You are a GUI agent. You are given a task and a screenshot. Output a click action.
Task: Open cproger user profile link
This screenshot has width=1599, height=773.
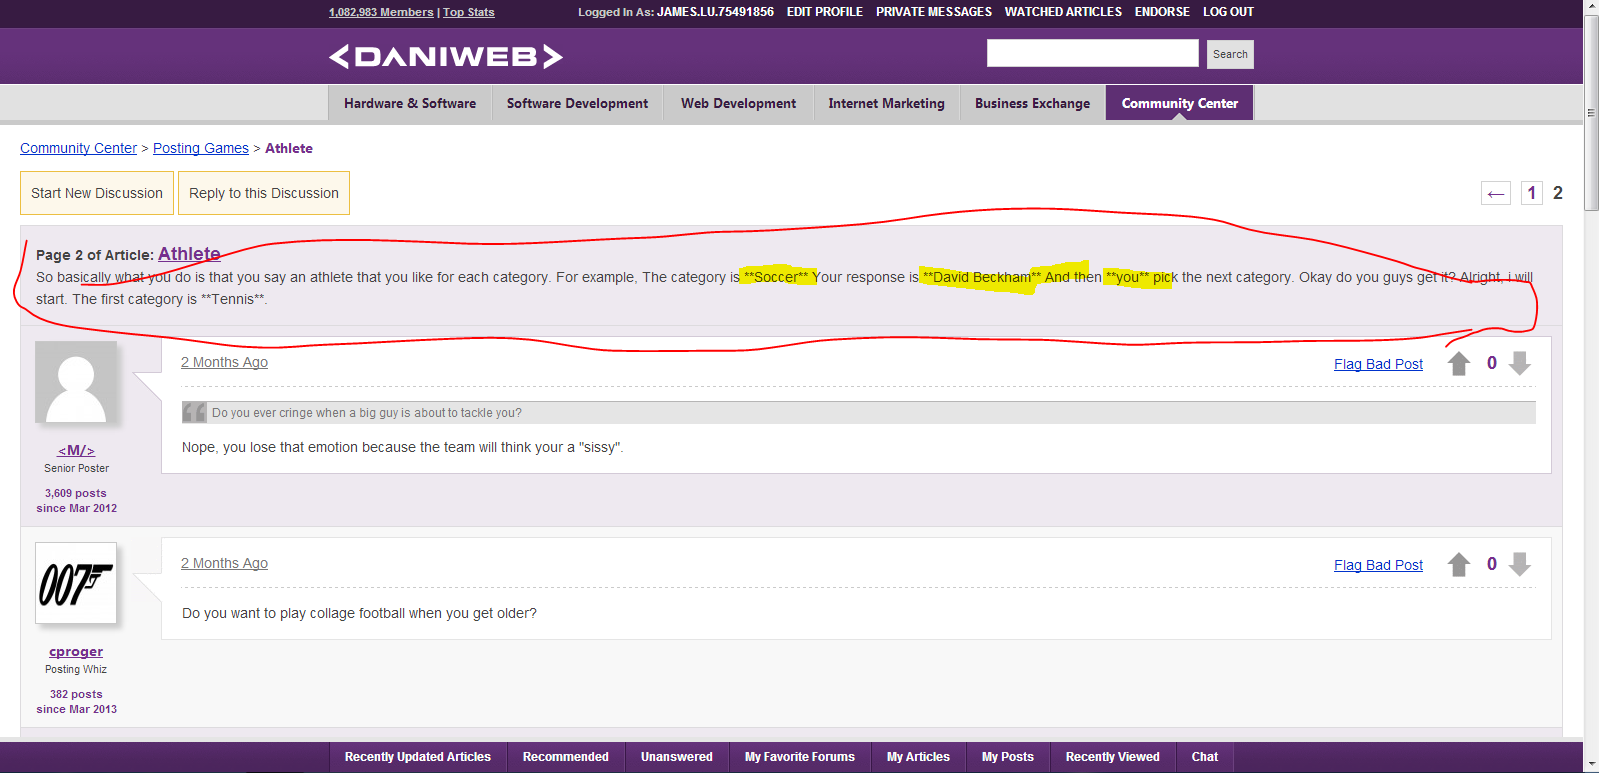76,651
